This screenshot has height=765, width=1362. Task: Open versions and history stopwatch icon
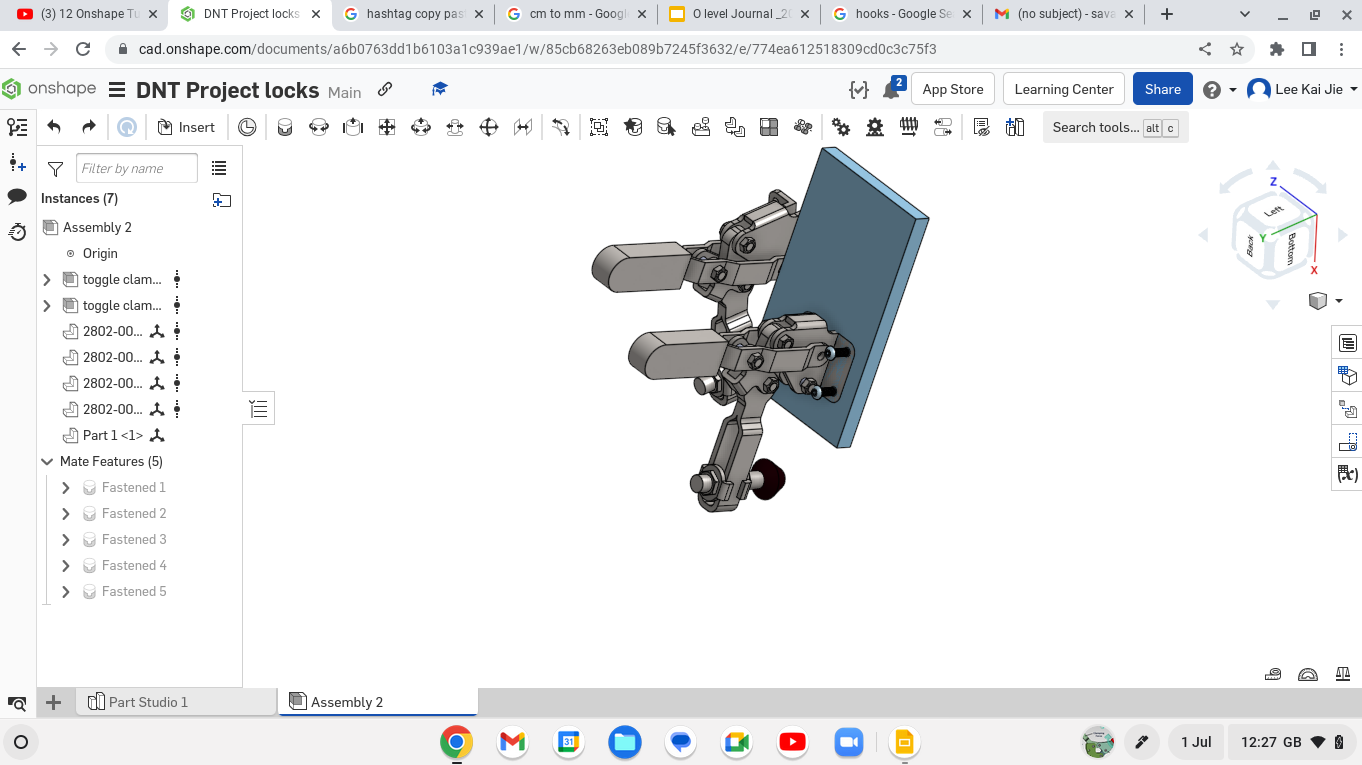coord(17,232)
